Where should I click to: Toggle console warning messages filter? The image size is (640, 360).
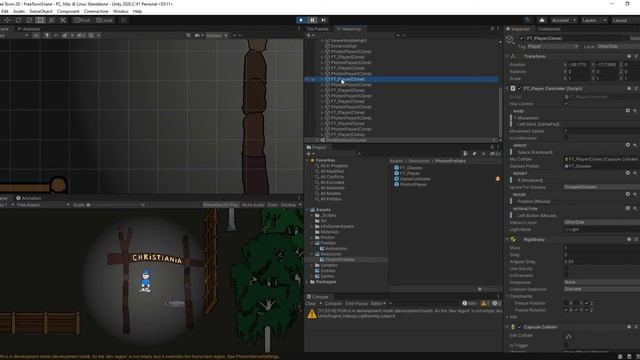(484, 303)
